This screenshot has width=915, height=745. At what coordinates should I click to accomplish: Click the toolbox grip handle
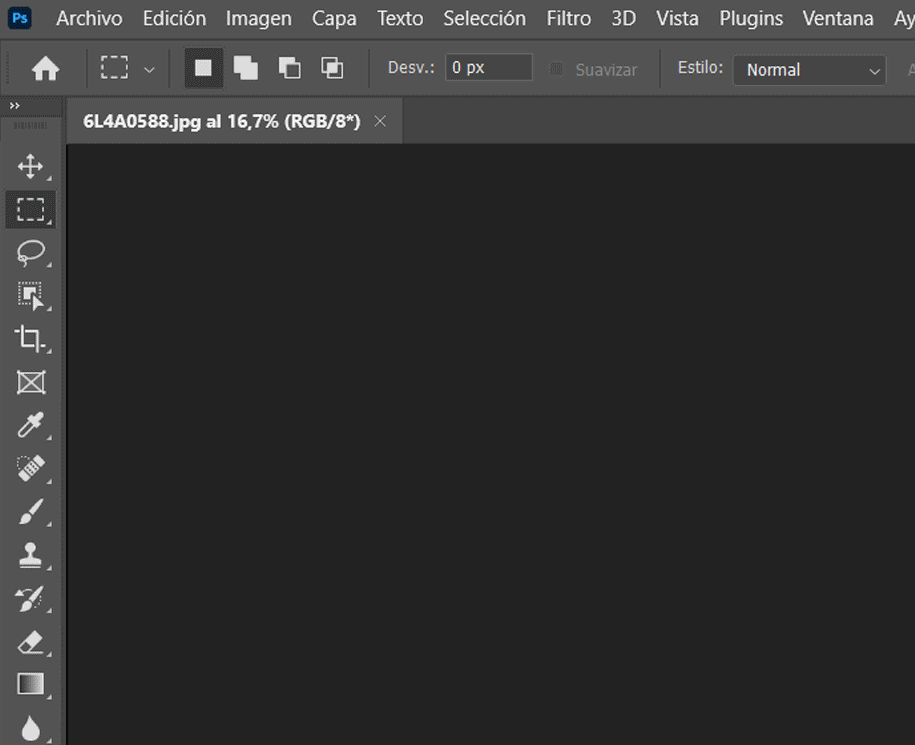click(30, 126)
